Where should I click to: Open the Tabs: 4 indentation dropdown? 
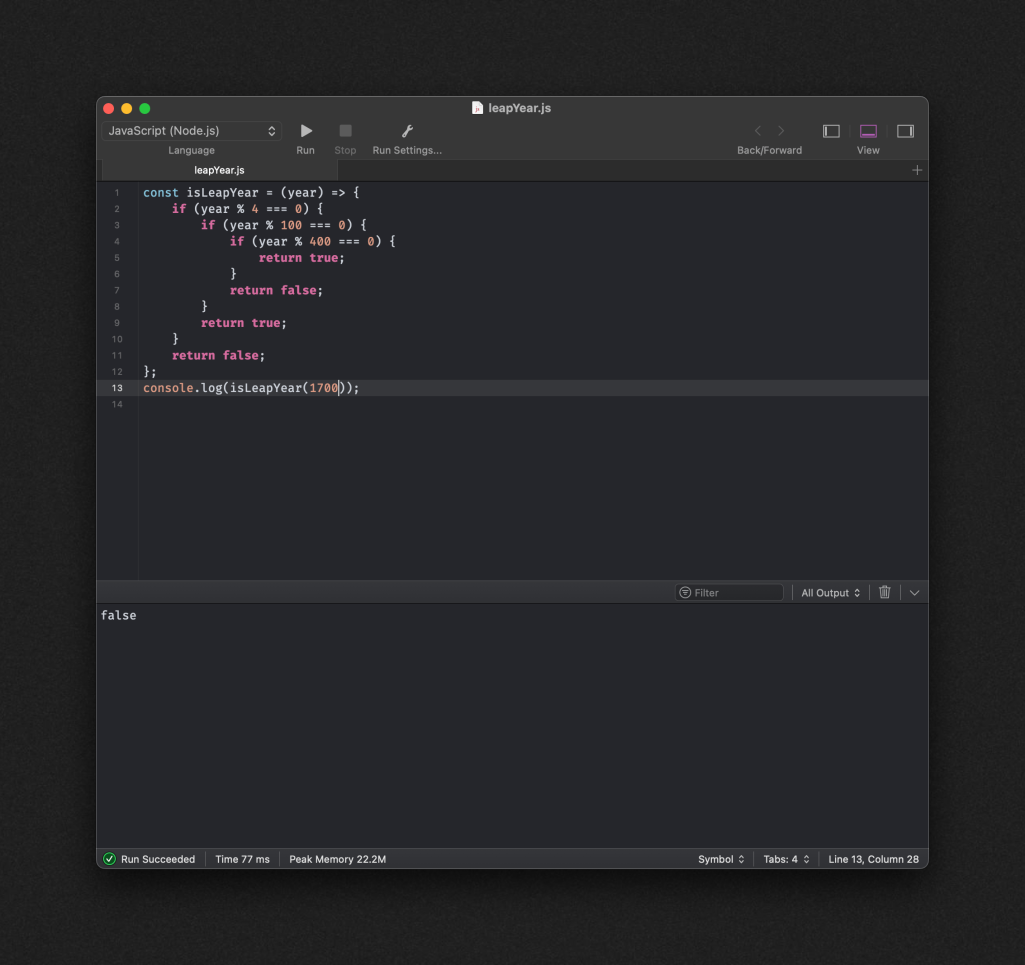pos(786,859)
